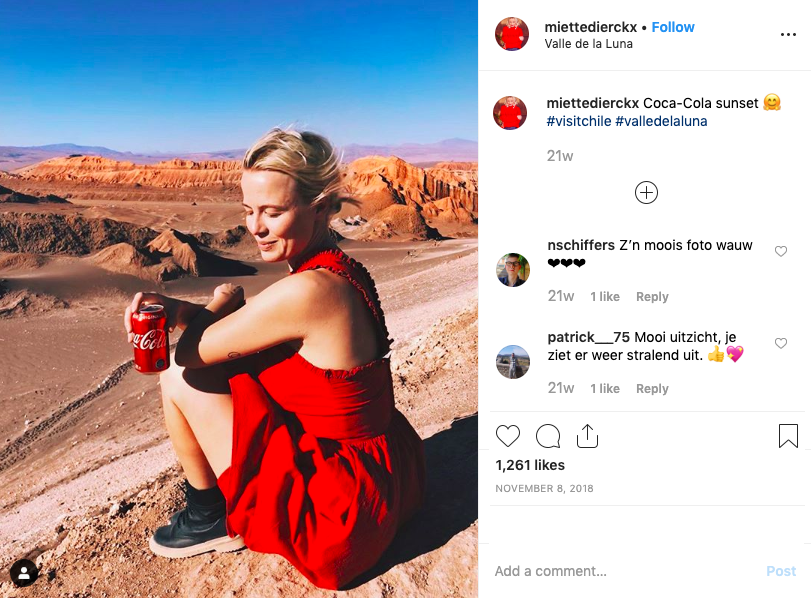The height and width of the screenshot is (598, 811).
Task: Open the three-dot more options menu
Action: coord(788,34)
